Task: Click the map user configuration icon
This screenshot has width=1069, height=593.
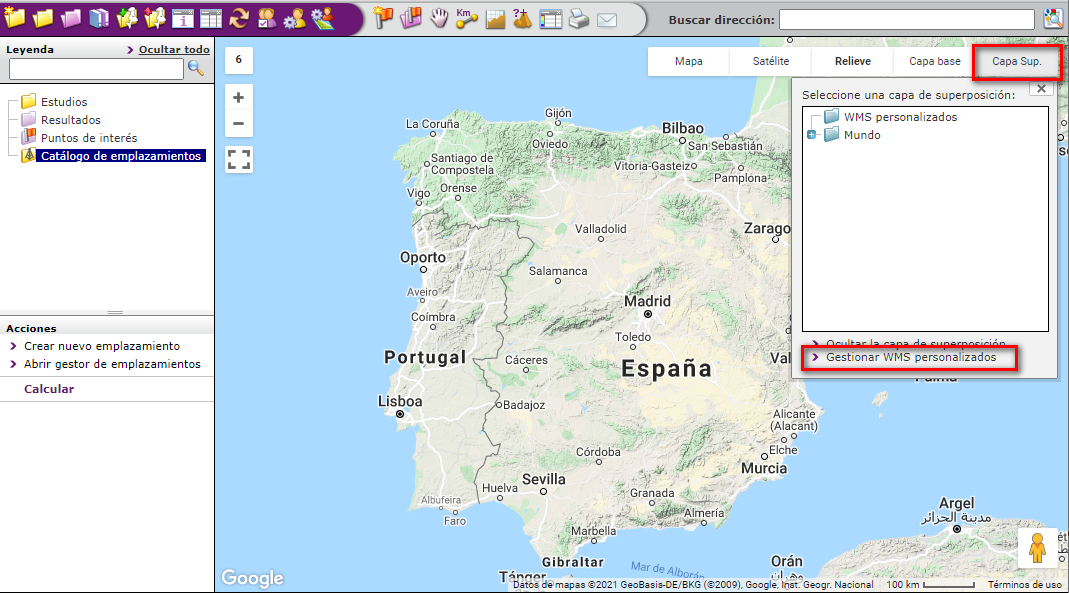Action: [323, 18]
